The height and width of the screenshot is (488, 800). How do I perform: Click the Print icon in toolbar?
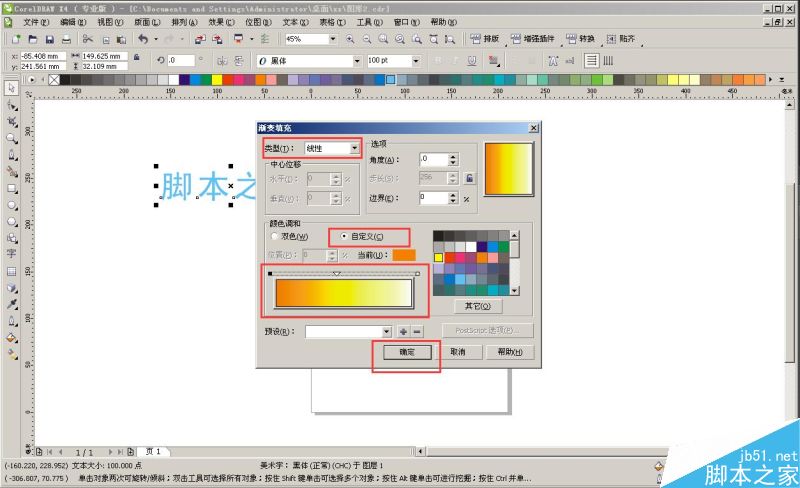click(x=66, y=39)
